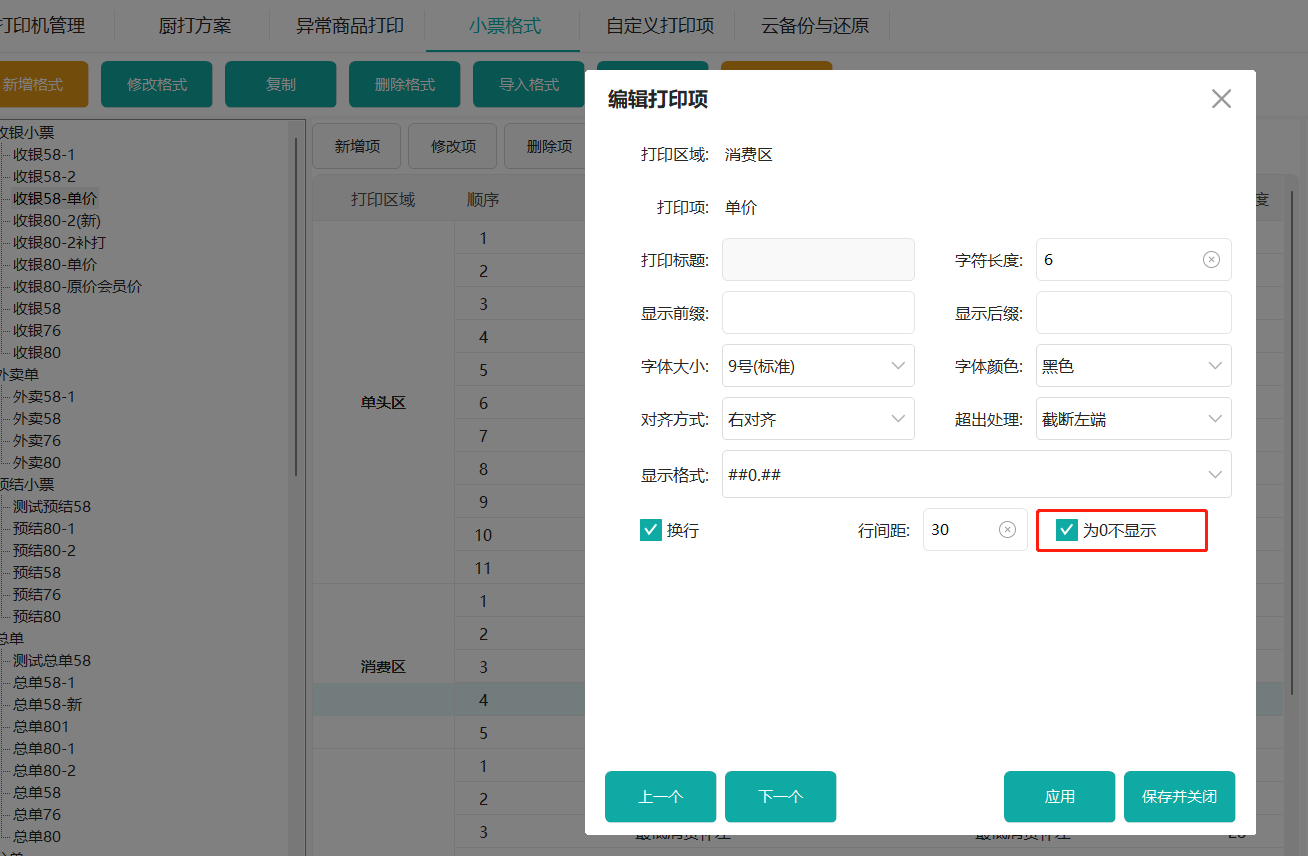Clear the 字符长度 field value
The height and width of the screenshot is (856, 1308).
[x=1211, y=260]
